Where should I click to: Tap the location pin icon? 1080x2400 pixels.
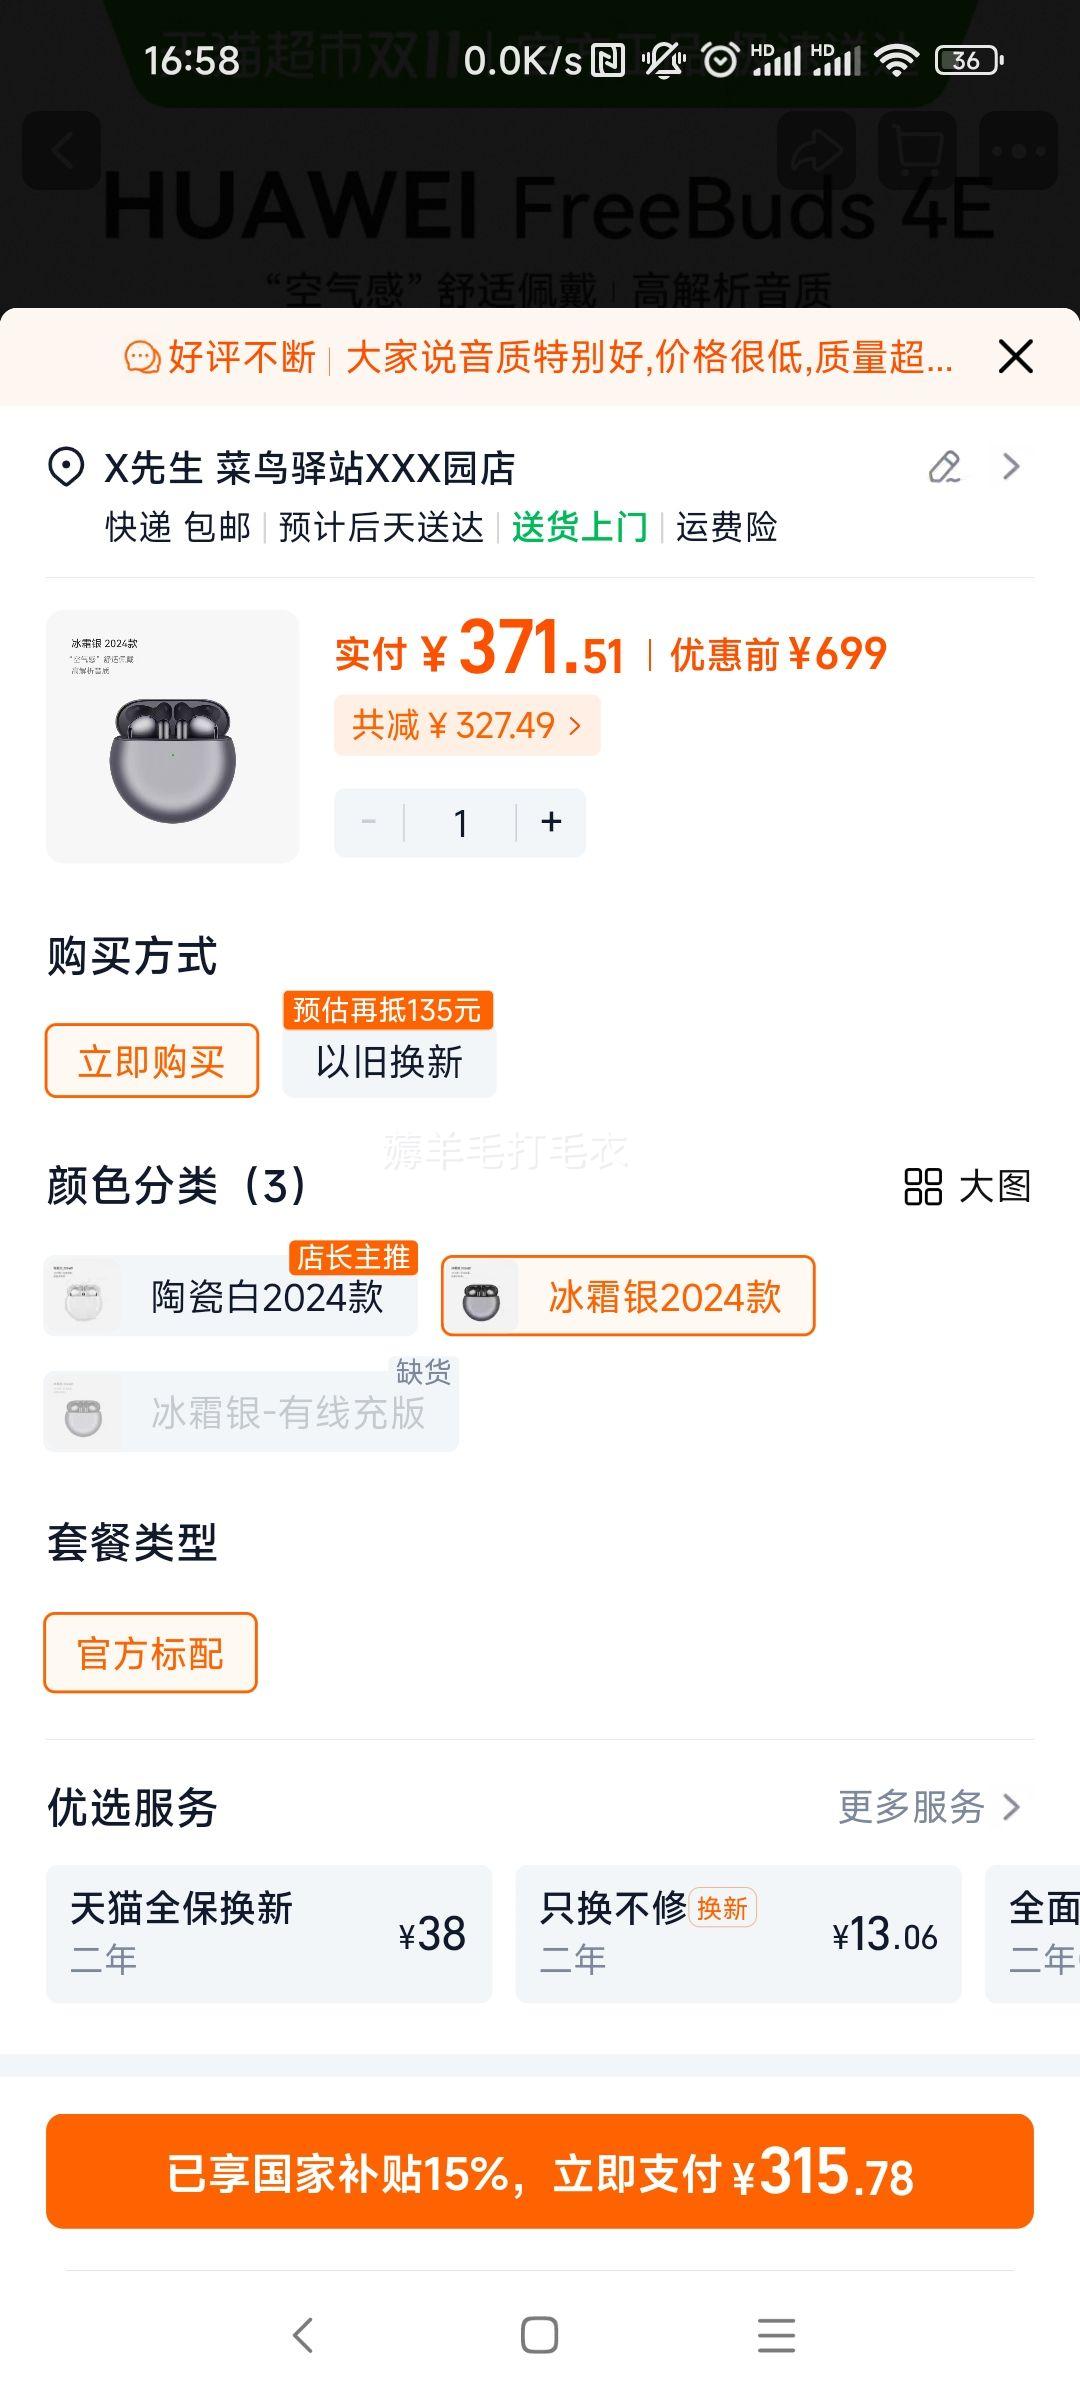point(66,467)
